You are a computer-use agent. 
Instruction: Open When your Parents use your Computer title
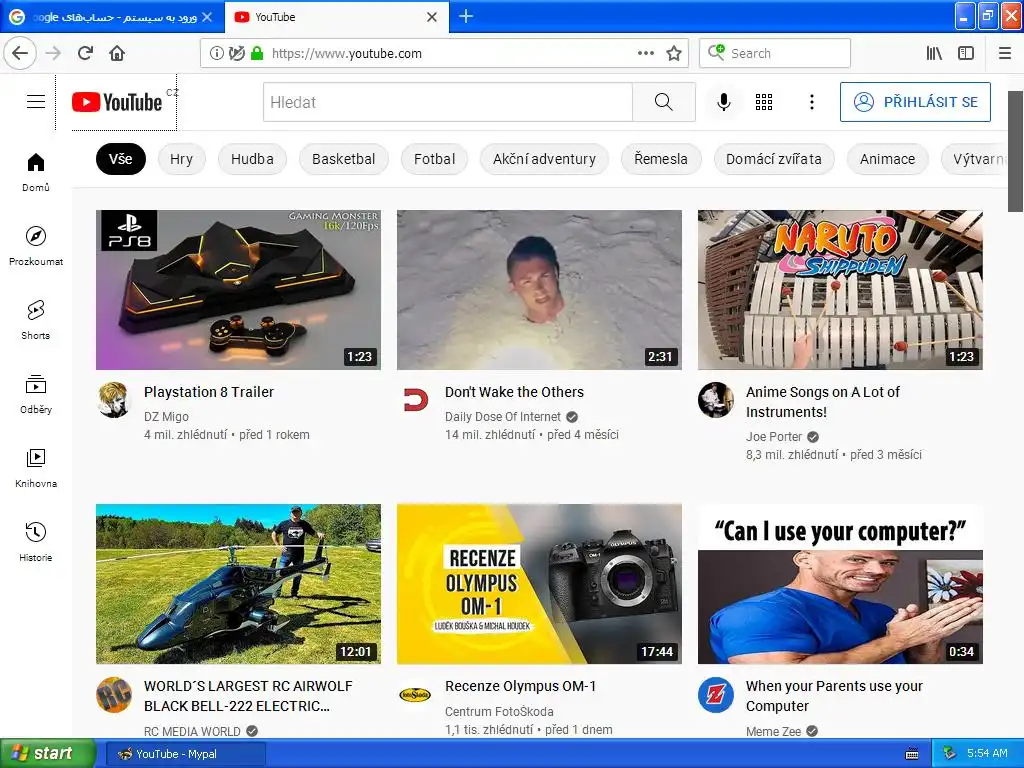(x=834, y=696)
